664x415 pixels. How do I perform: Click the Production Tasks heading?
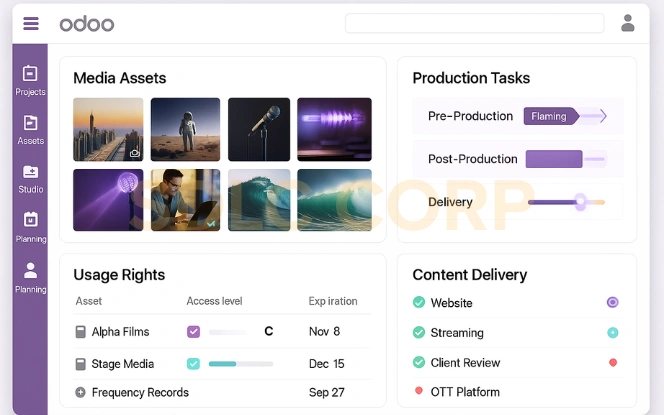point(471,78)
